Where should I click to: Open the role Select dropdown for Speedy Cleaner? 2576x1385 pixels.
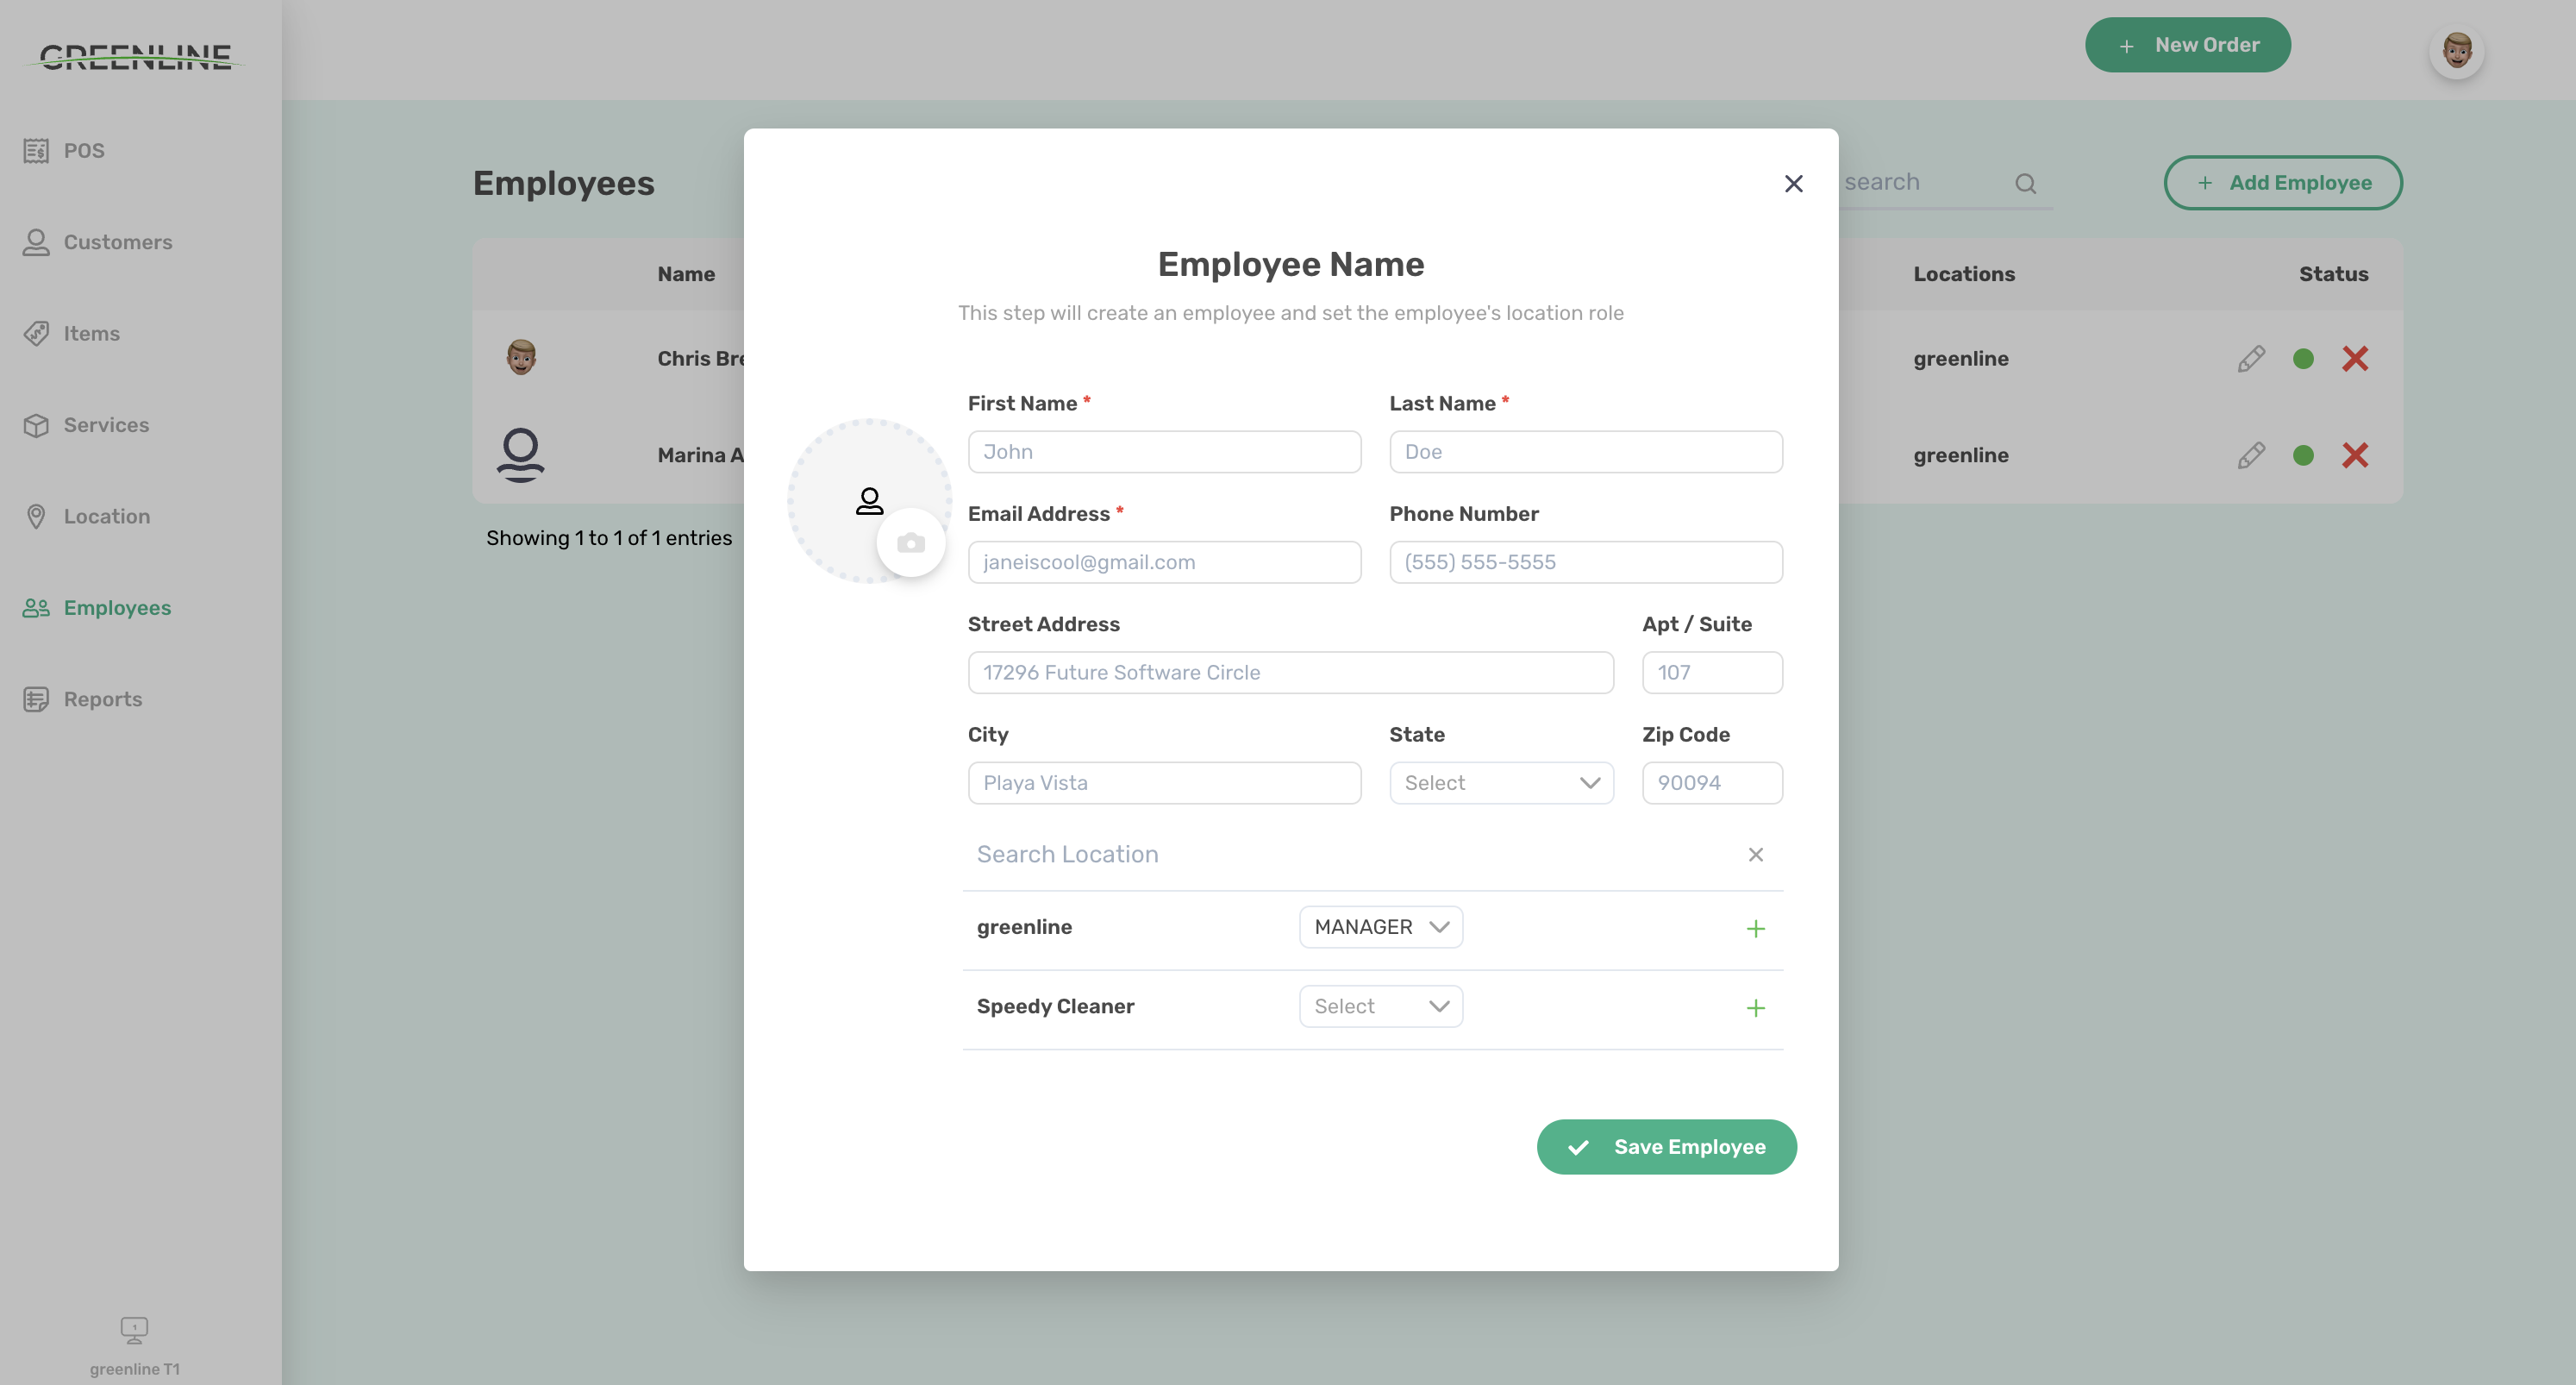tap(1380, 1006)
